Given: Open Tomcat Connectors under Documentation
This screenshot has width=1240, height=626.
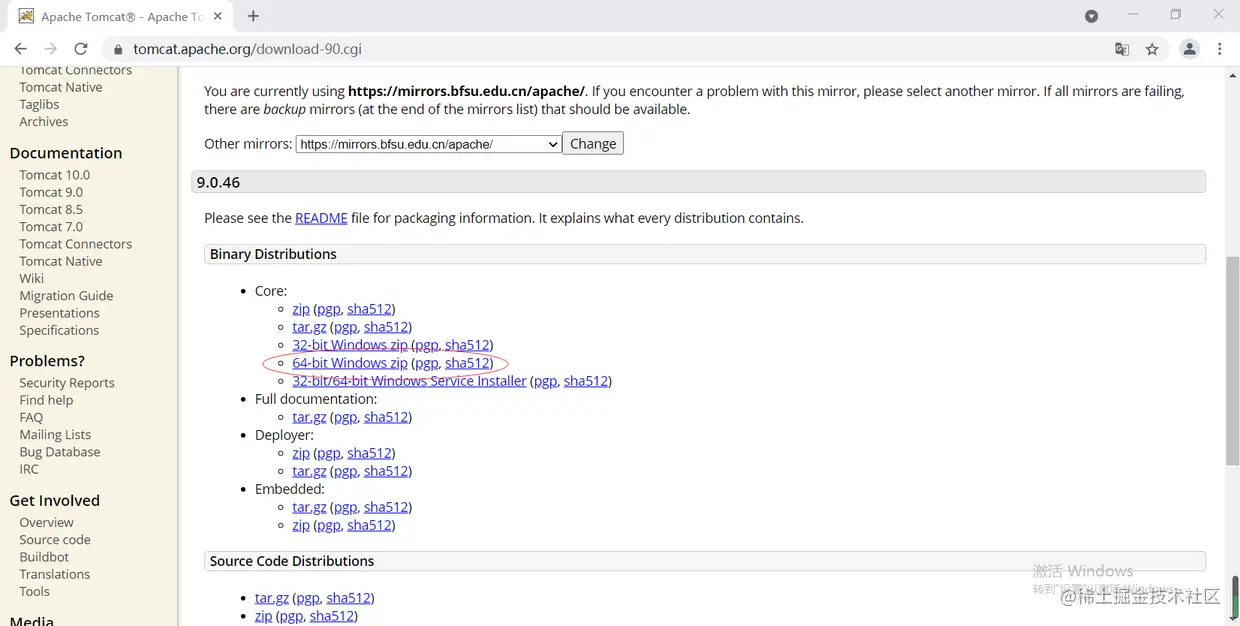Looking at the screenshot, I should coord(76,244).
